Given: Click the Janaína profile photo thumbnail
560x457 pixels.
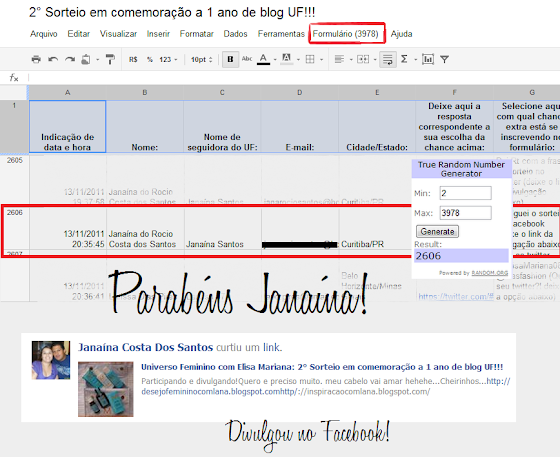Looking at the screenshot, I should tap(51, 360).
